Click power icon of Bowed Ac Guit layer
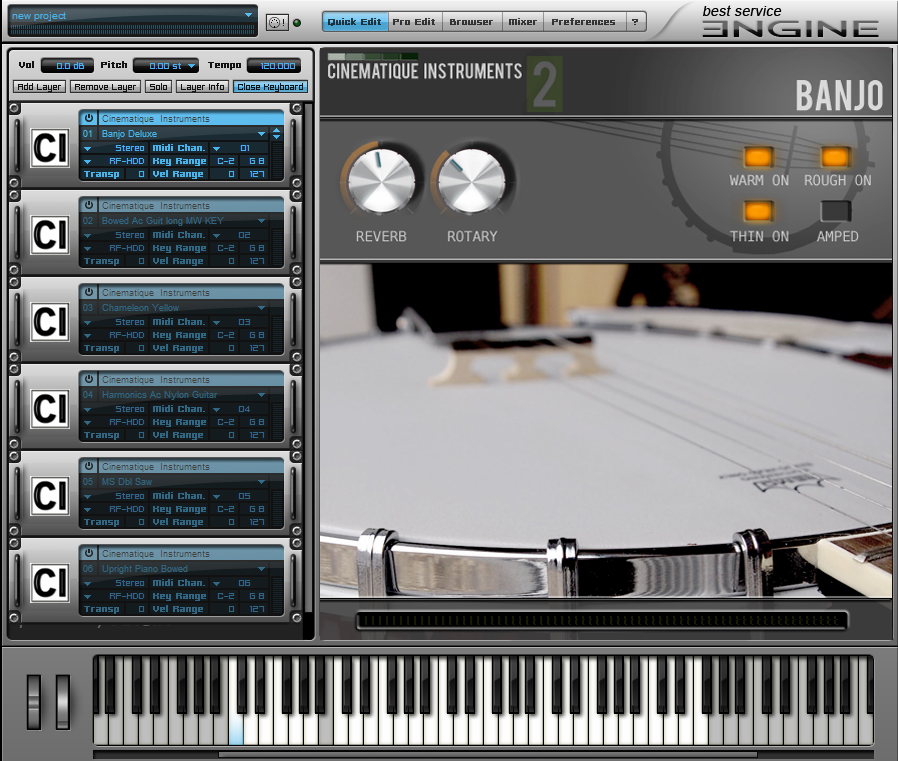Screen dimensions: 898x761 click(89, 205)
